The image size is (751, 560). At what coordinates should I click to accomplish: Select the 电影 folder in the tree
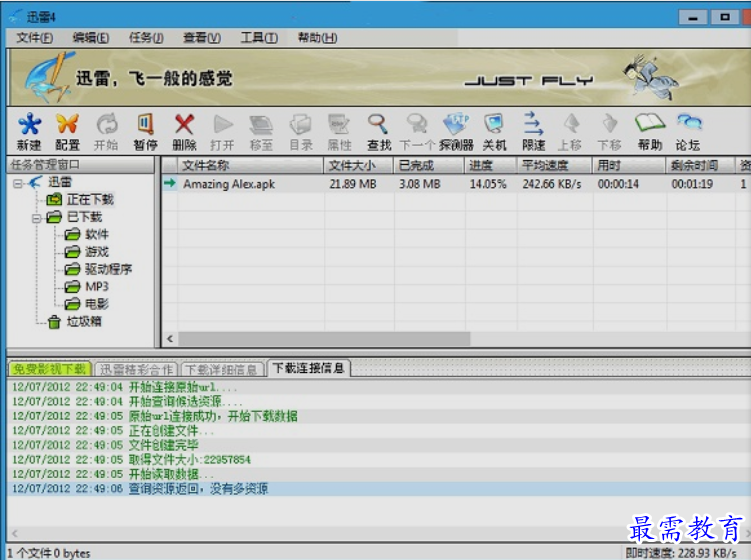[97, 304]
